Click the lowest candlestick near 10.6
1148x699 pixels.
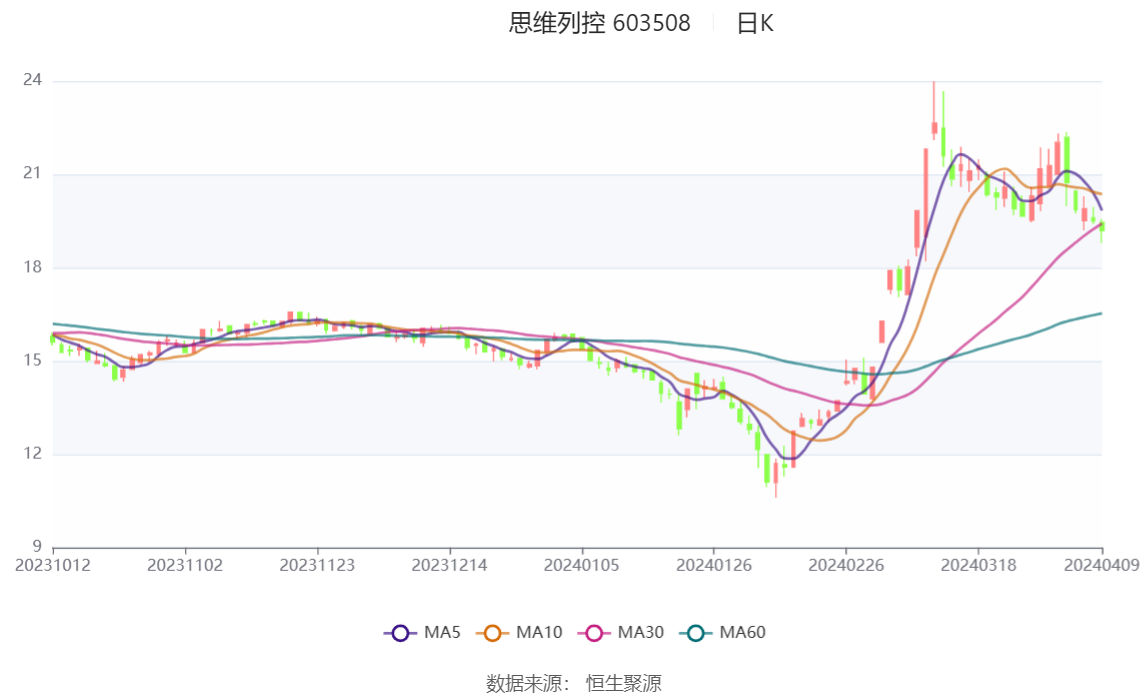(x=776, y=478)
